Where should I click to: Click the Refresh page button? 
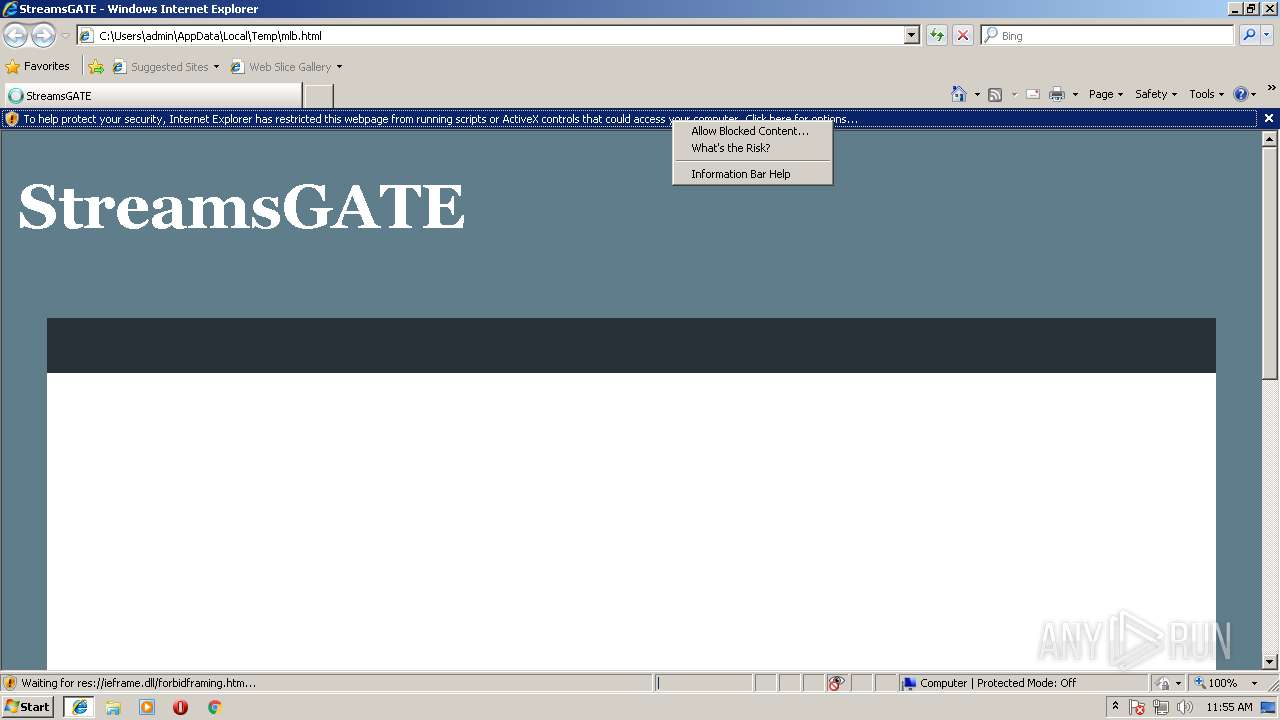tap(937, 36)
